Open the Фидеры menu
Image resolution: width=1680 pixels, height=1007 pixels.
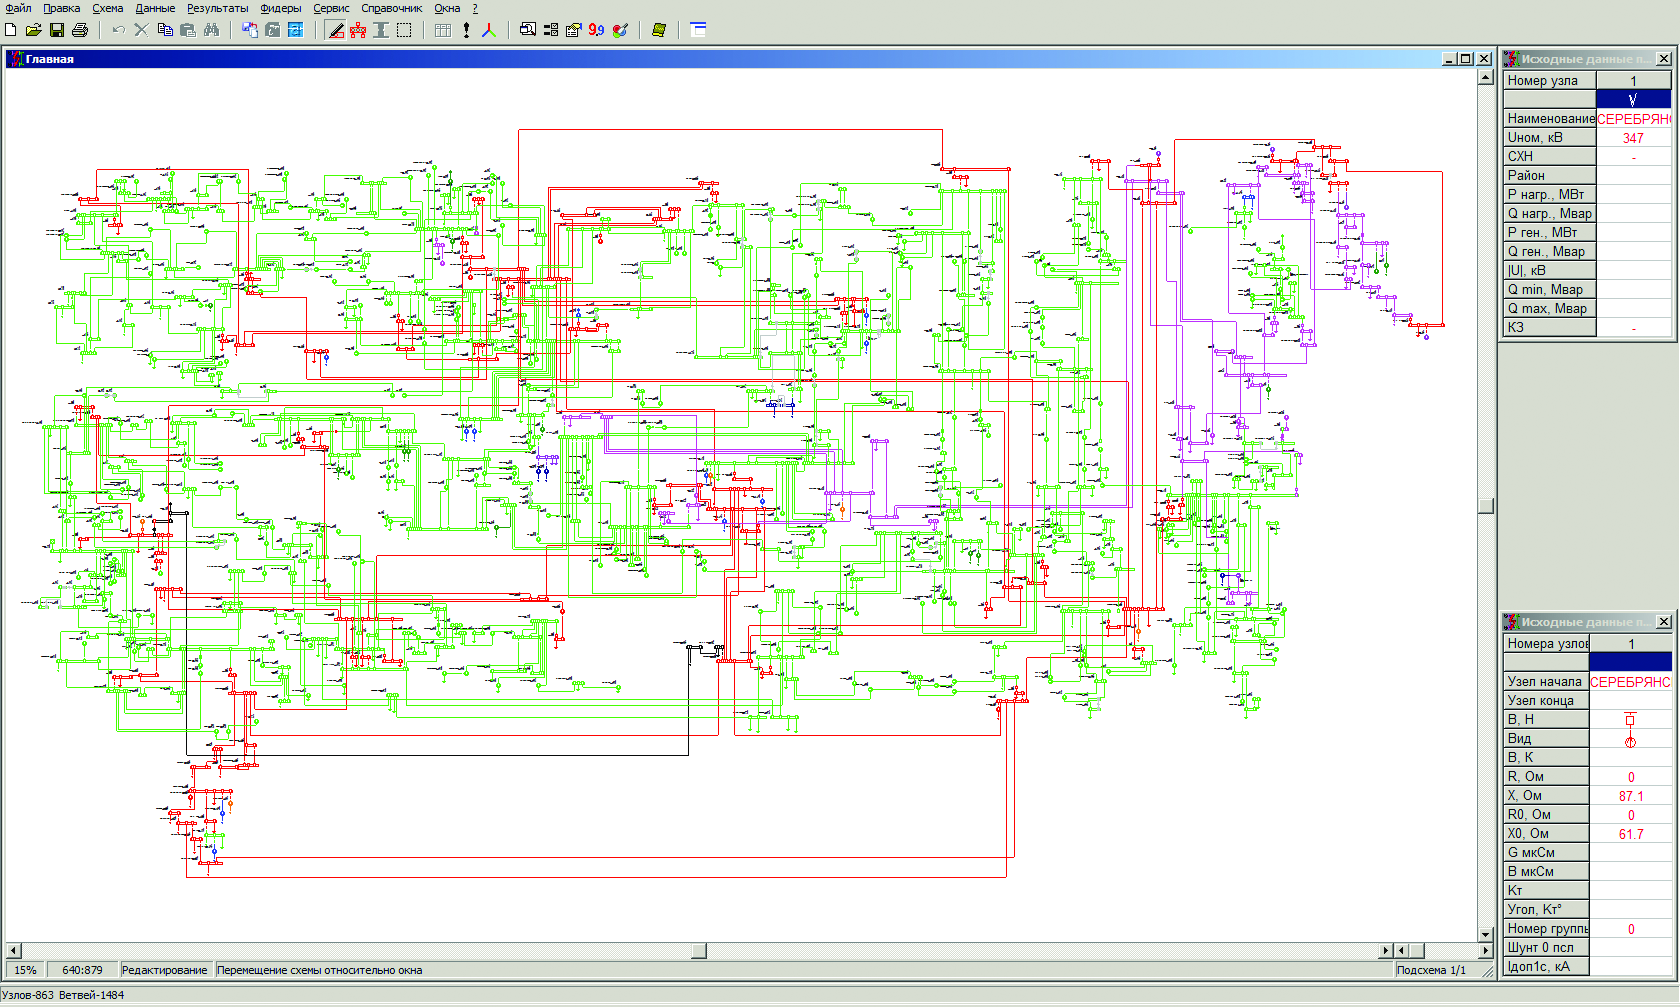tap(281, 8)
